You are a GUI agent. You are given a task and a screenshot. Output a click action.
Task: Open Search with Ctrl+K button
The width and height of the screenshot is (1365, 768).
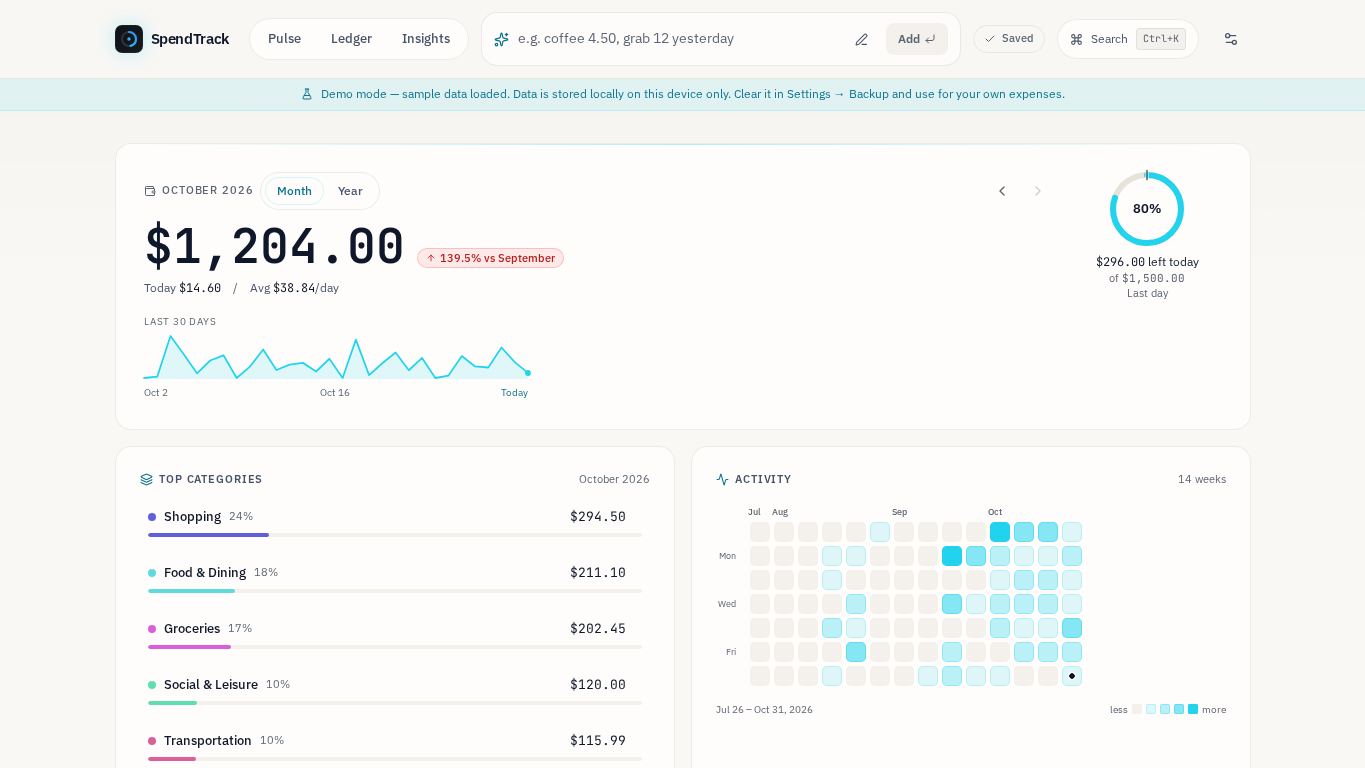pyautogui.click(x=1128, y=39)
